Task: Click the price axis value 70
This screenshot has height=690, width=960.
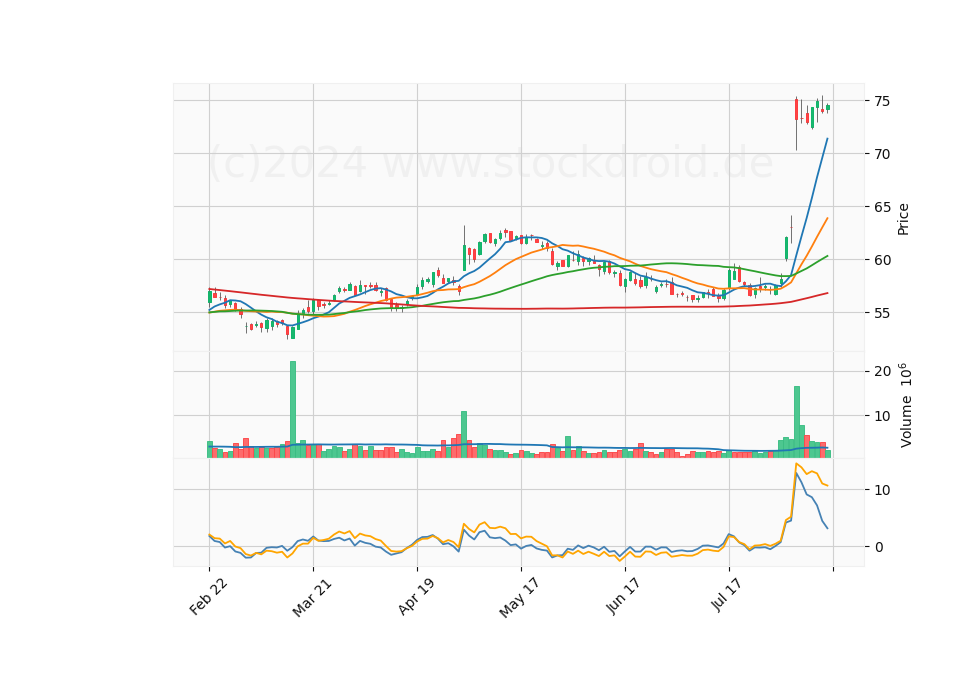Action: [x=882, y=154]
